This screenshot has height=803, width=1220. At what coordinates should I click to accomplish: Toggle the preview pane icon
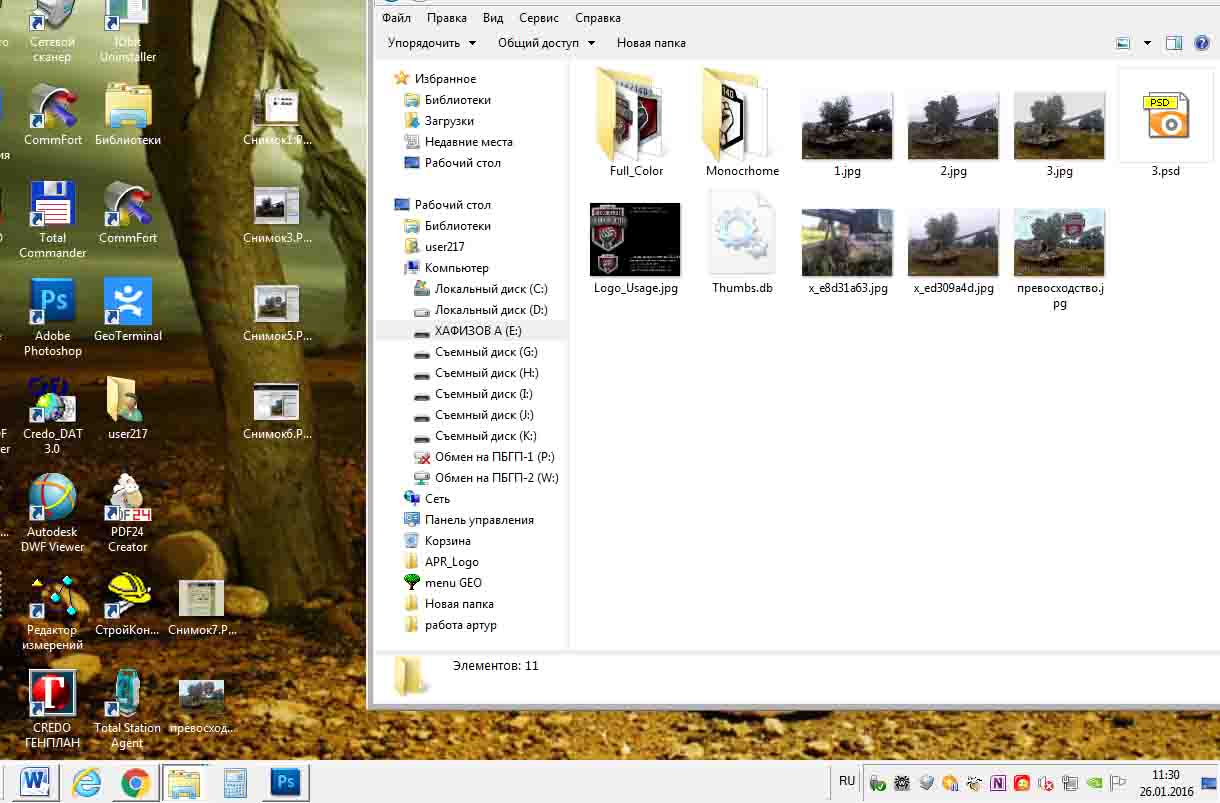point(1174,43)
